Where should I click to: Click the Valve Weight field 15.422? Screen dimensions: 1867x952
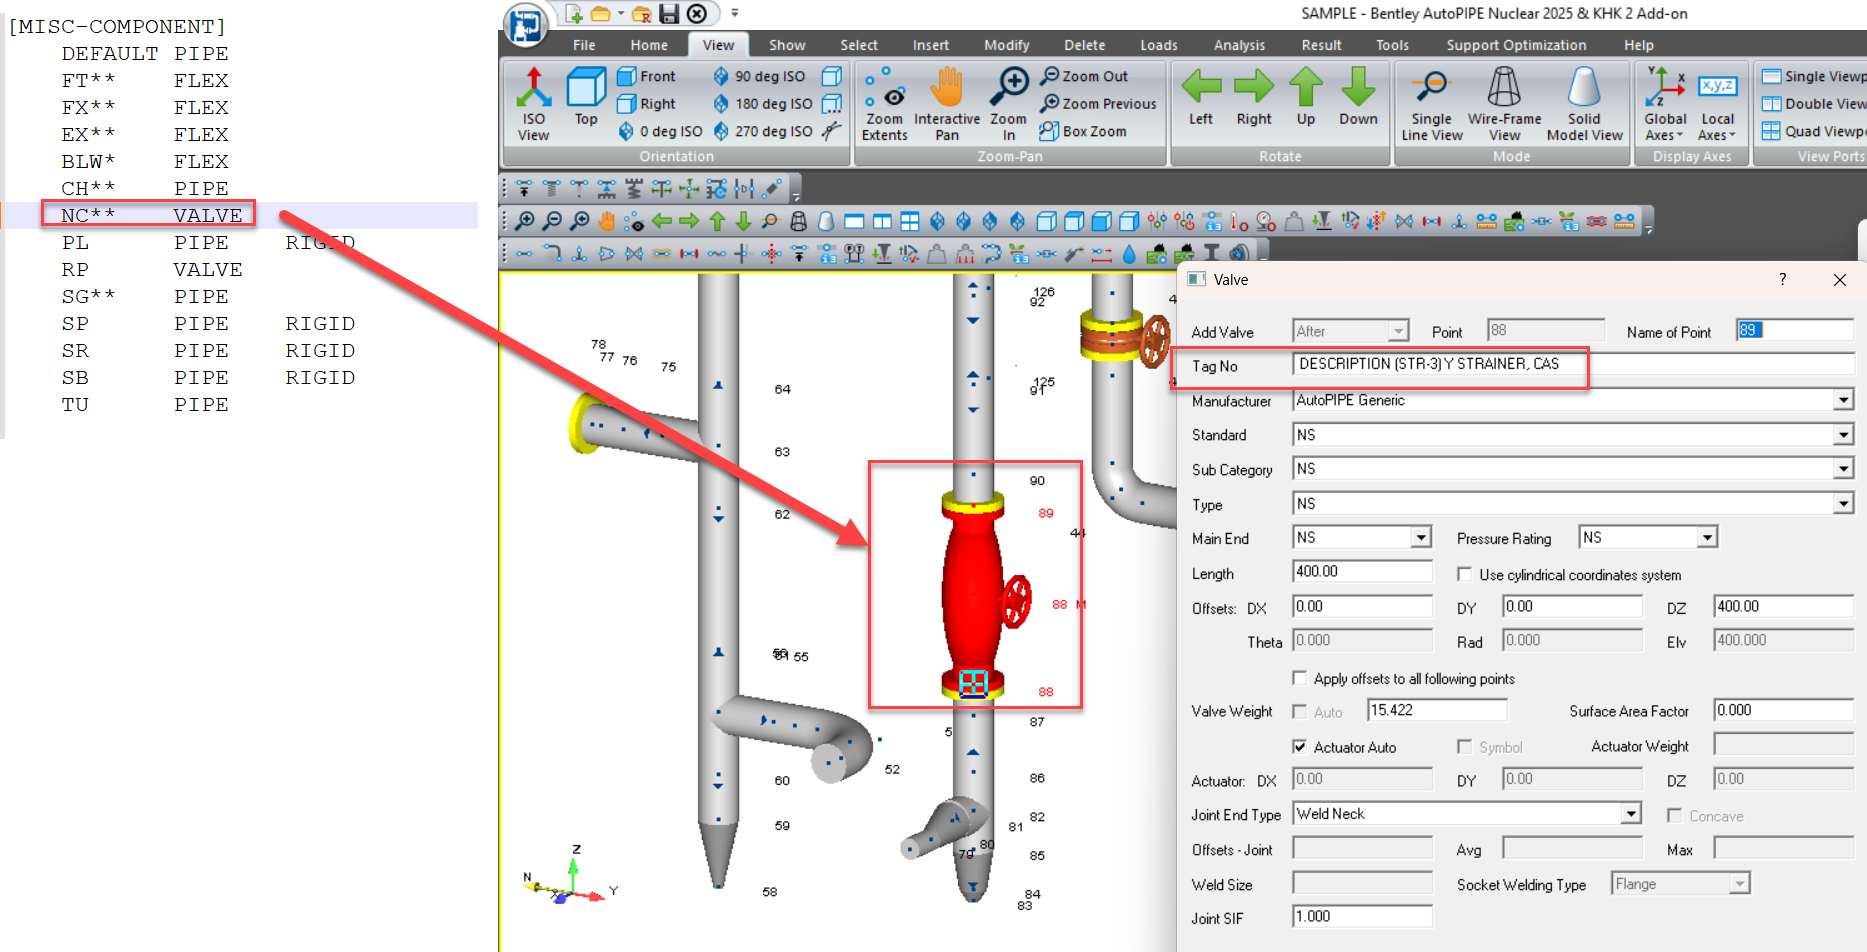[x=1437, y=710]
